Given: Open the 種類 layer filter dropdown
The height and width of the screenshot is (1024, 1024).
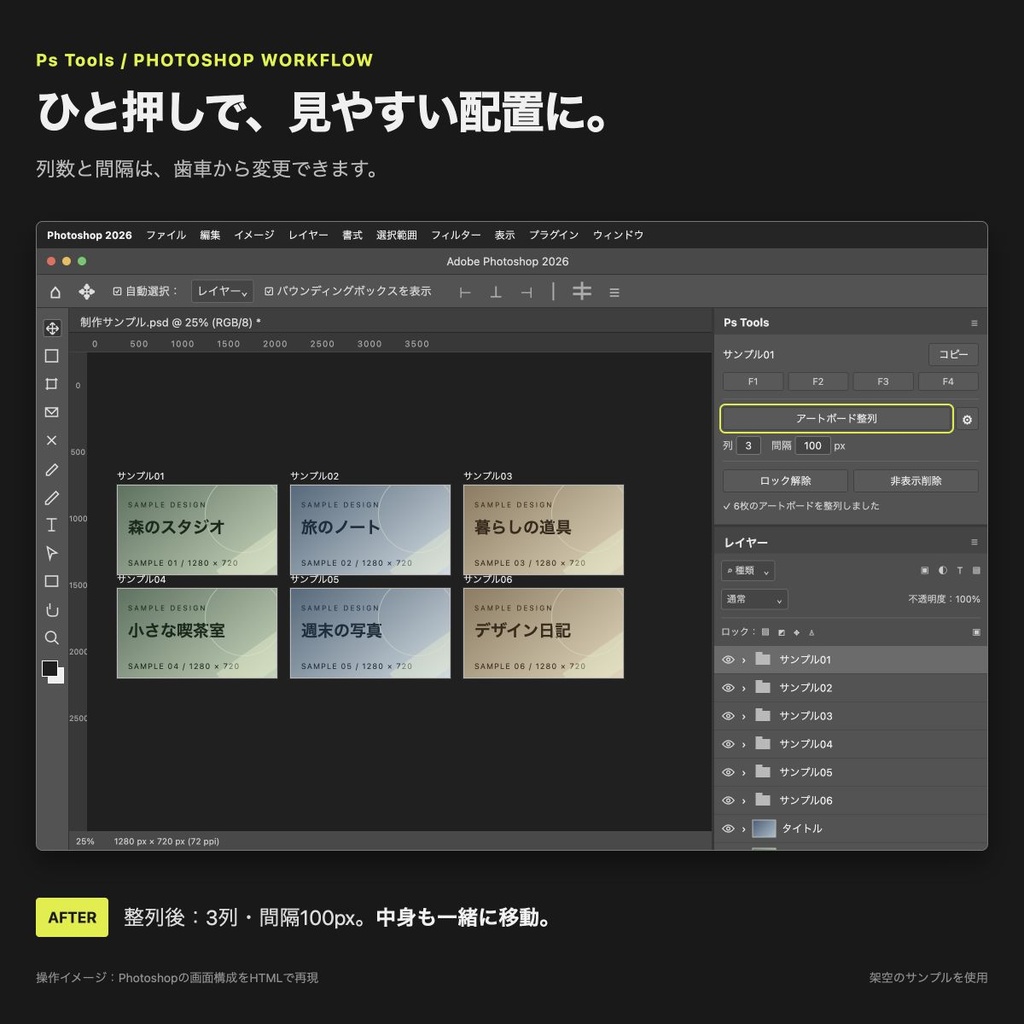Looking at the screenshot, I should click(x=748, y=571).
